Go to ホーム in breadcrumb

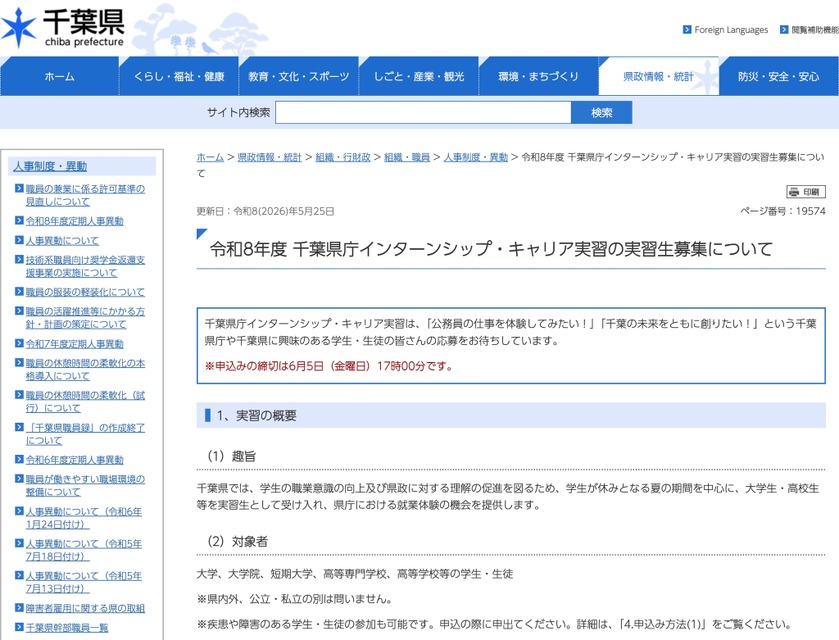coord(210,157)
